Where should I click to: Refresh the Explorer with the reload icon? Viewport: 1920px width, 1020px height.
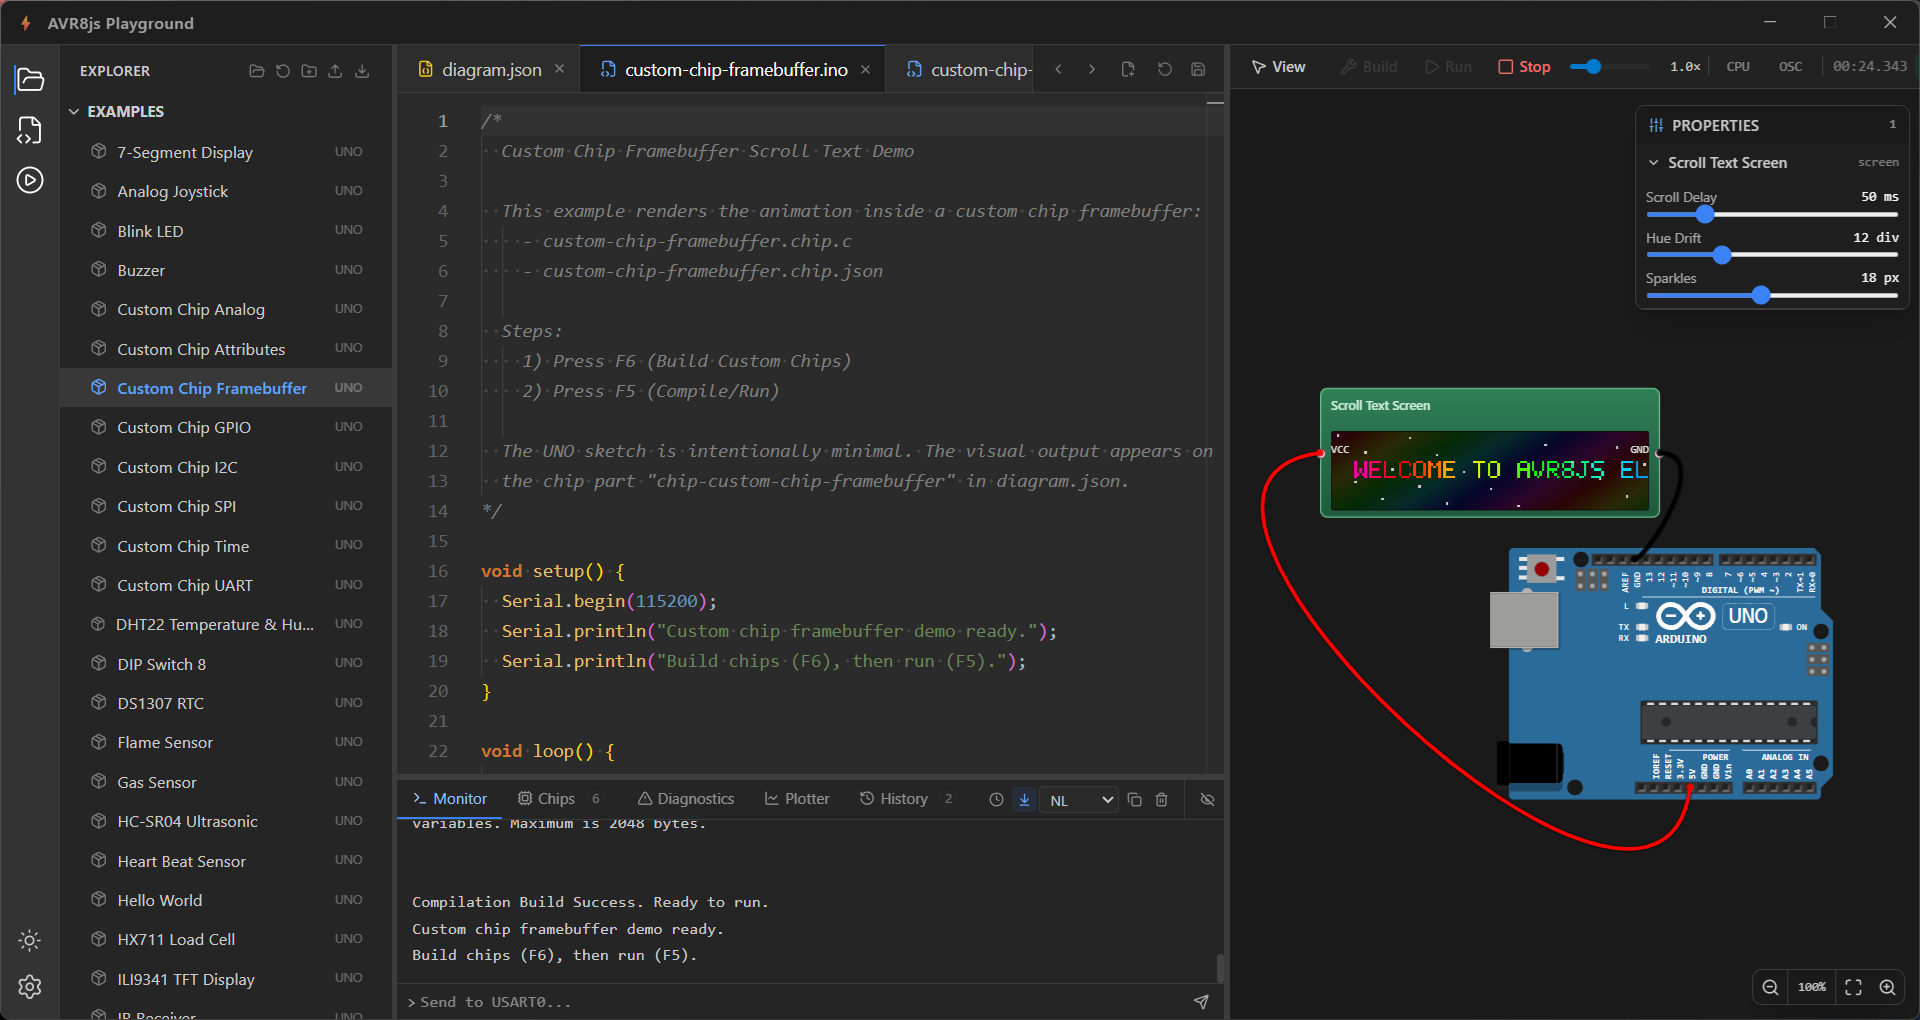[x=283, y=71]
